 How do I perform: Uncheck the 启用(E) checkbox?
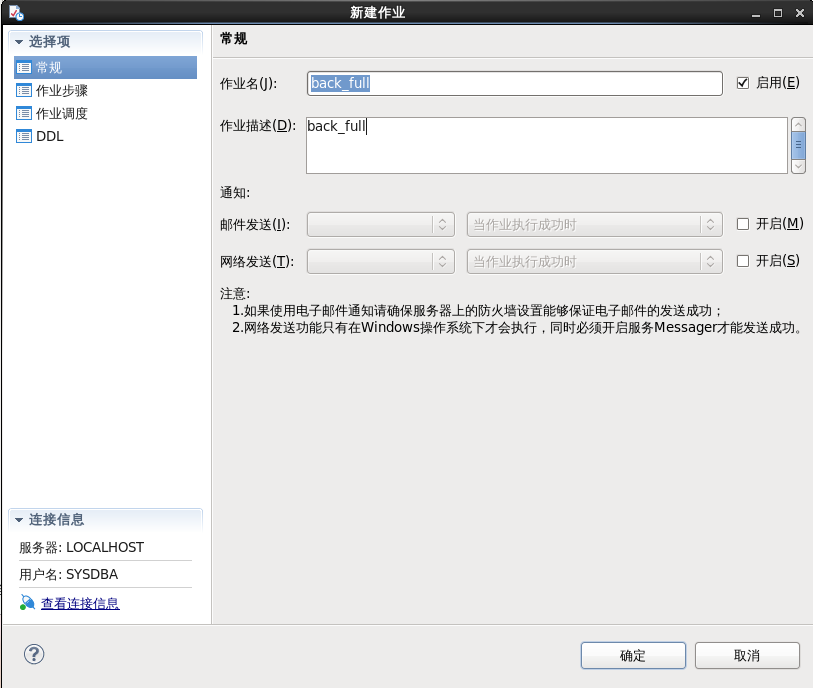[741, 83]
